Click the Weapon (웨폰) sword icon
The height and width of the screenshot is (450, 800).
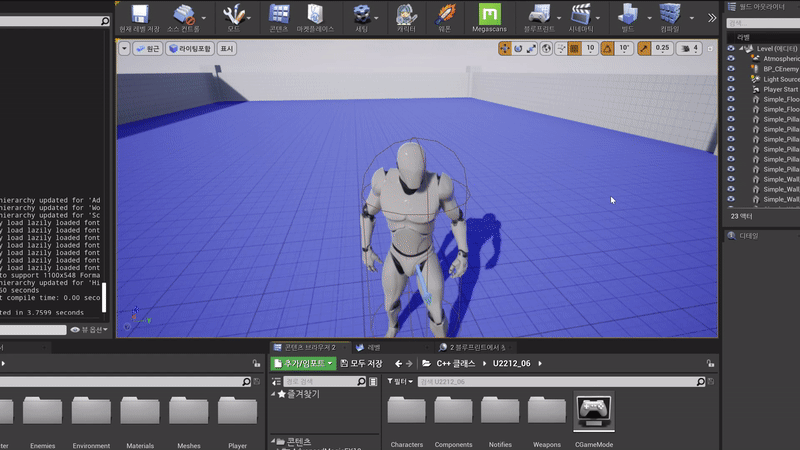[x=445, y=14]
